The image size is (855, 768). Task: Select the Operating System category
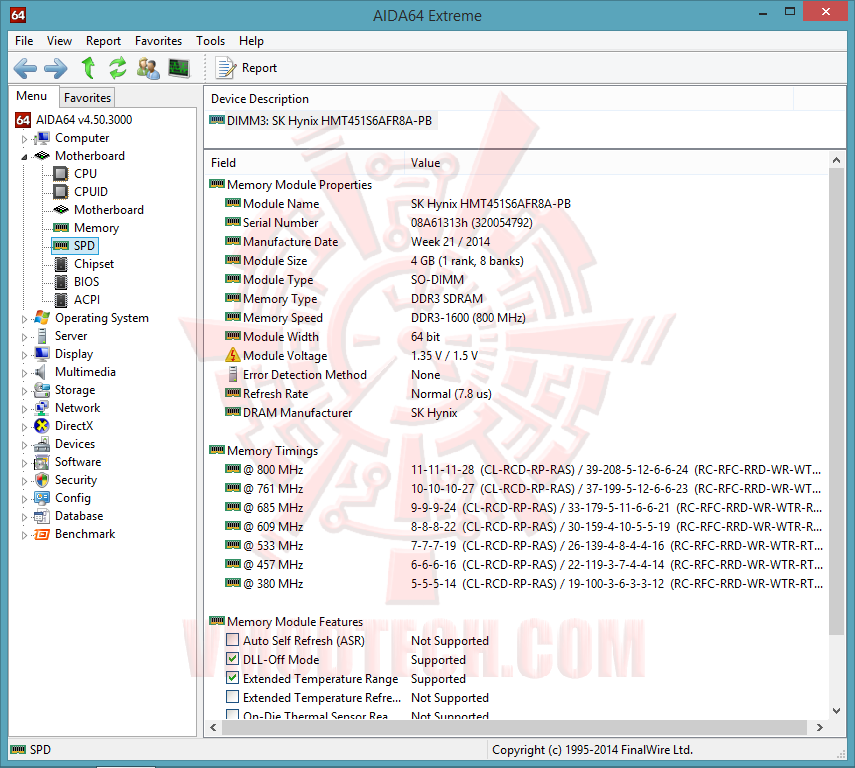pos(102,317)
